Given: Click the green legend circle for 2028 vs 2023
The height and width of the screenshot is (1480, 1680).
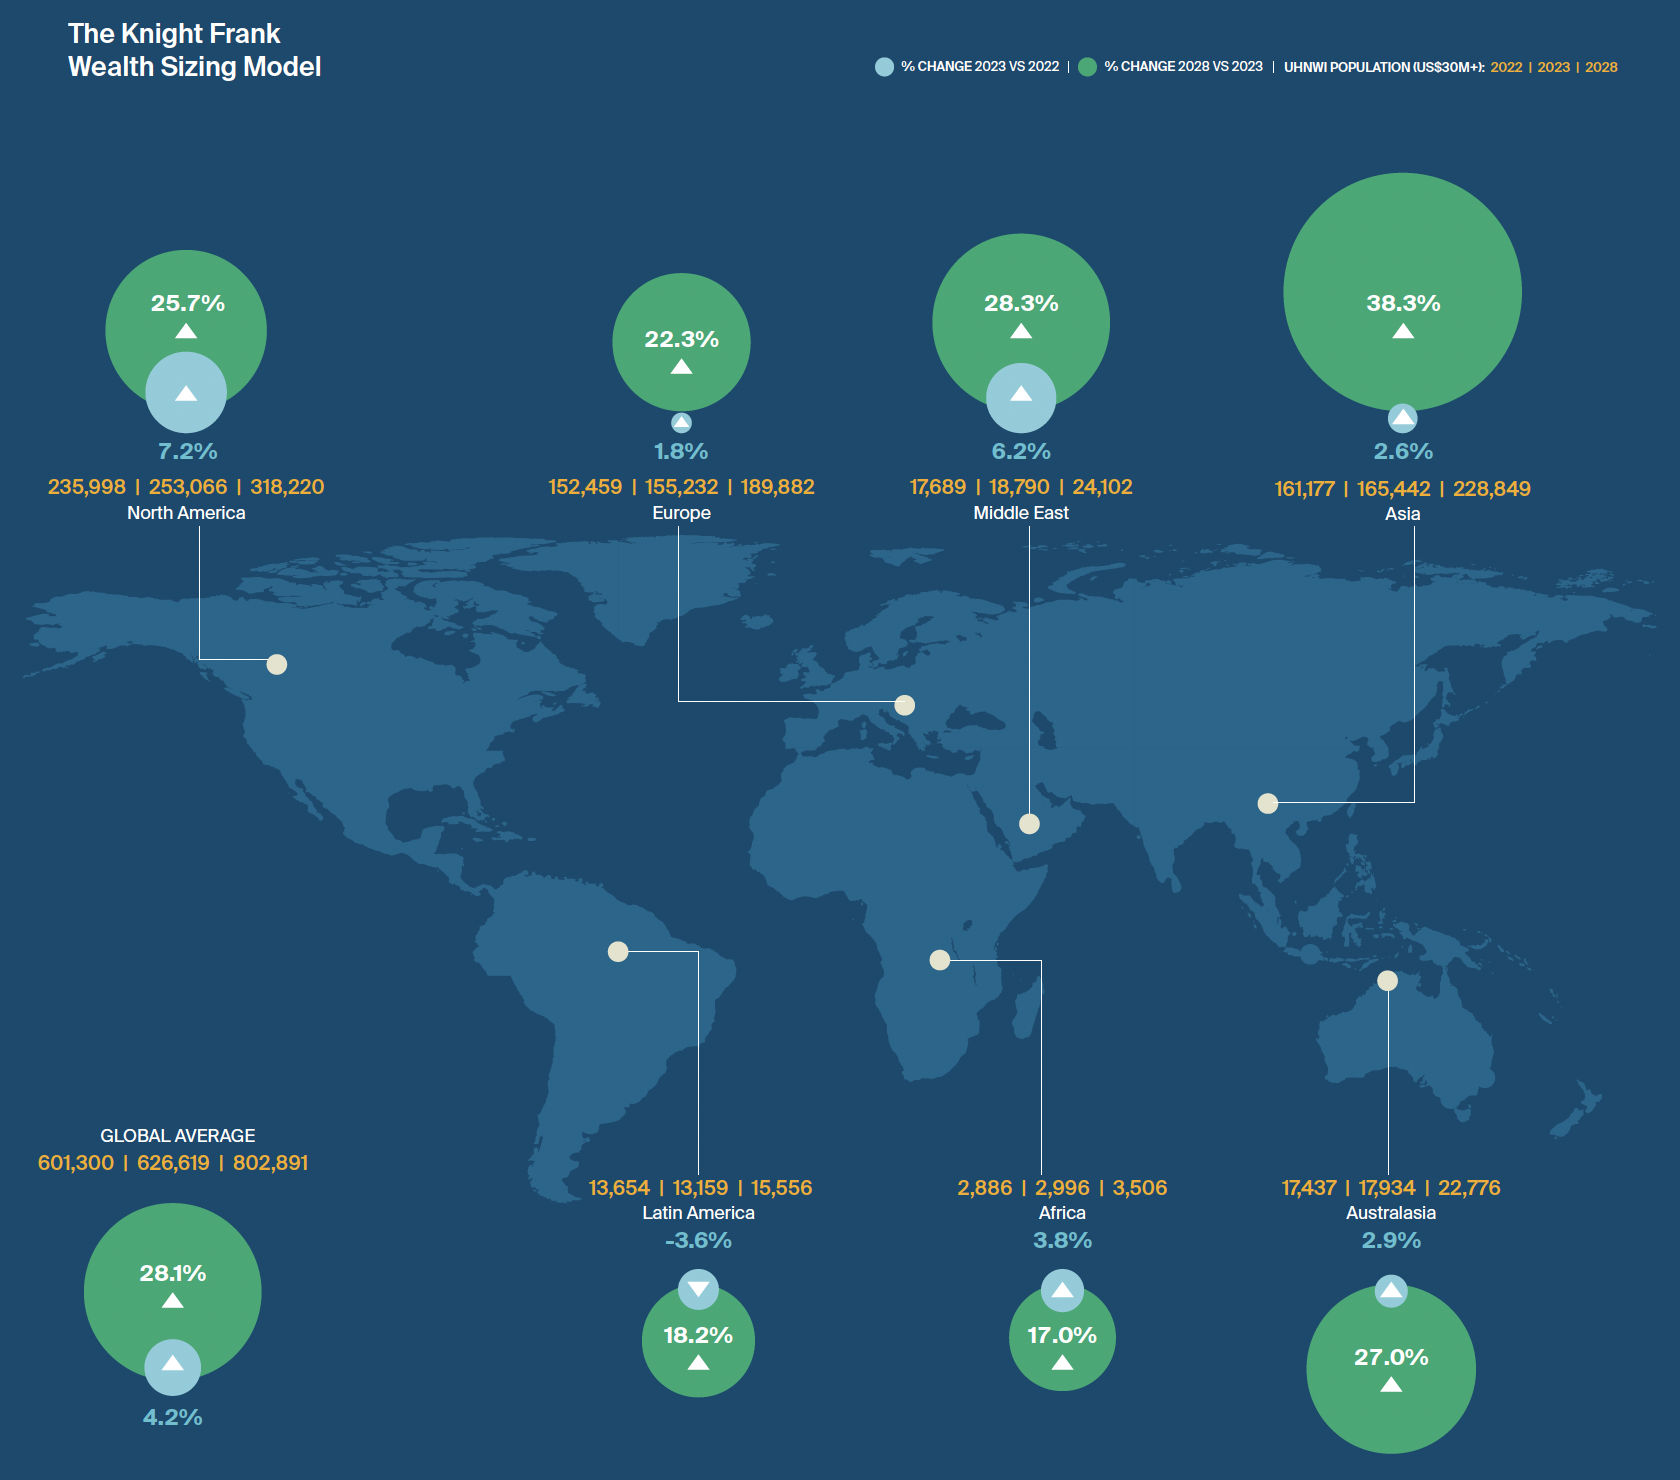Looking at the screenshot, I should pos(1087,67).
